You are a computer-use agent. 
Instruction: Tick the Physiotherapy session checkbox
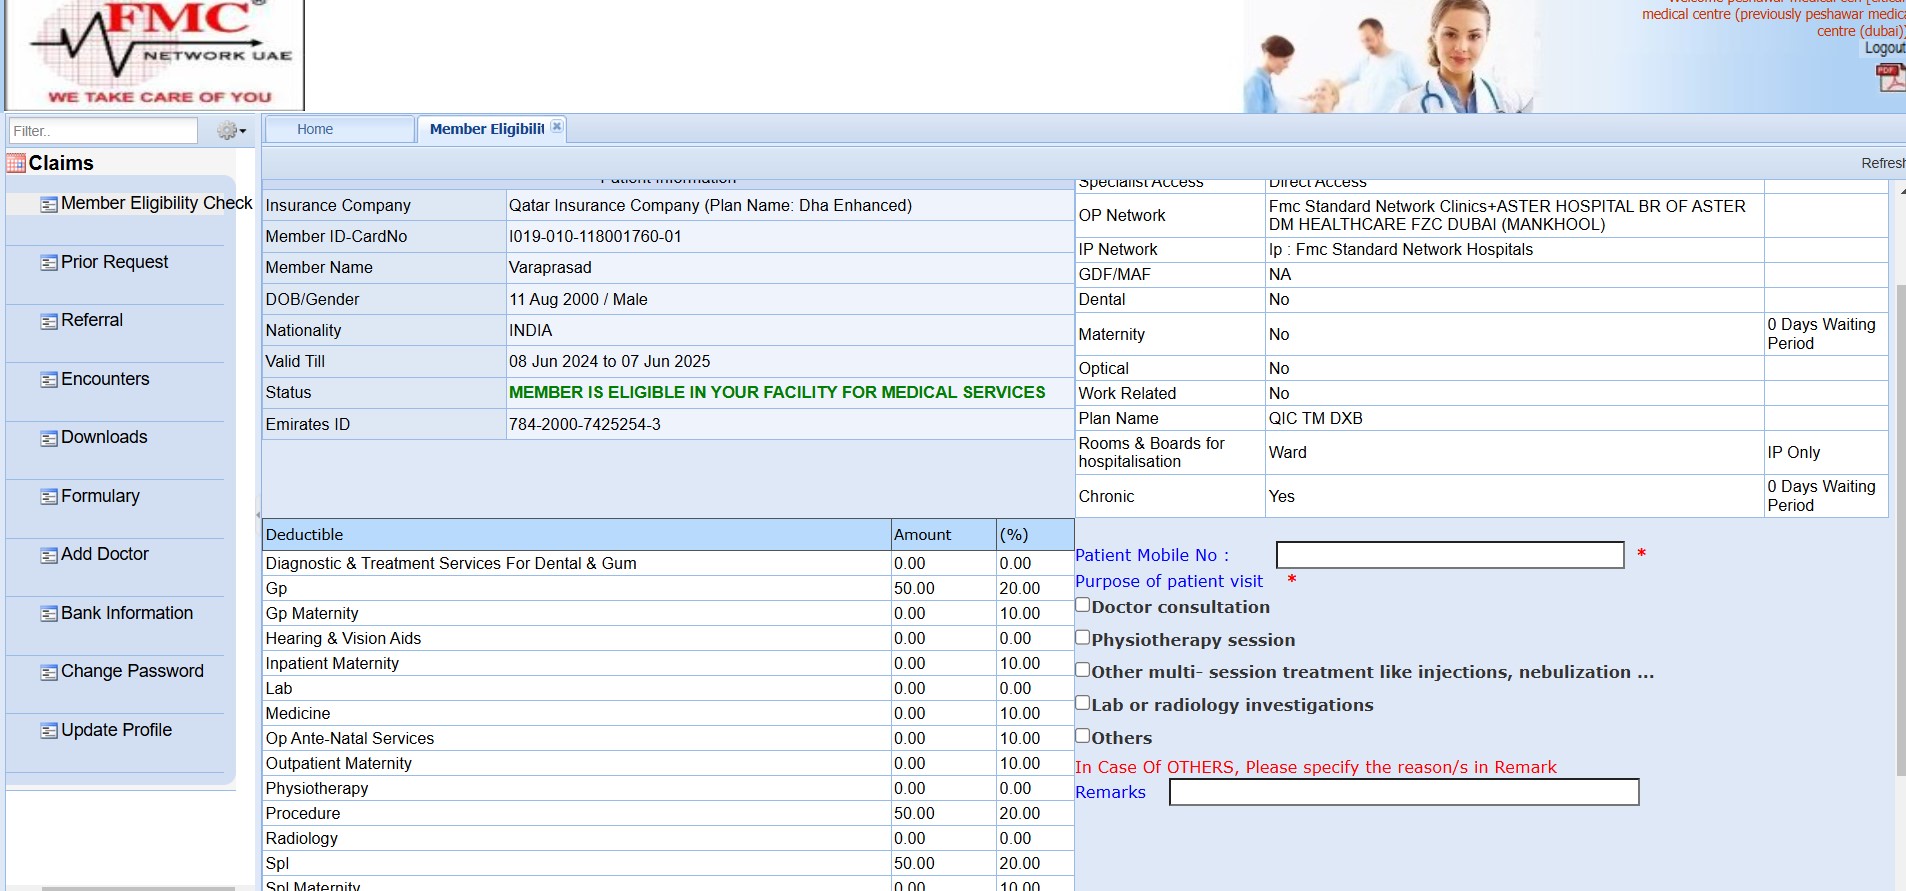[1082, 638]
